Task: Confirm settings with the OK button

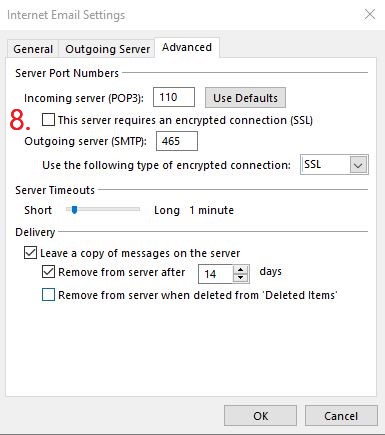Action: (260, 416)
